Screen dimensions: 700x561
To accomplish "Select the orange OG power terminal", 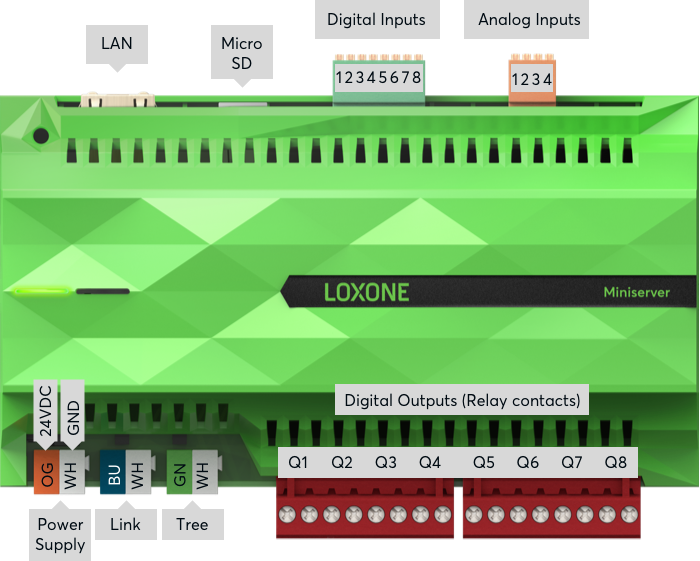I will point(46,473).
